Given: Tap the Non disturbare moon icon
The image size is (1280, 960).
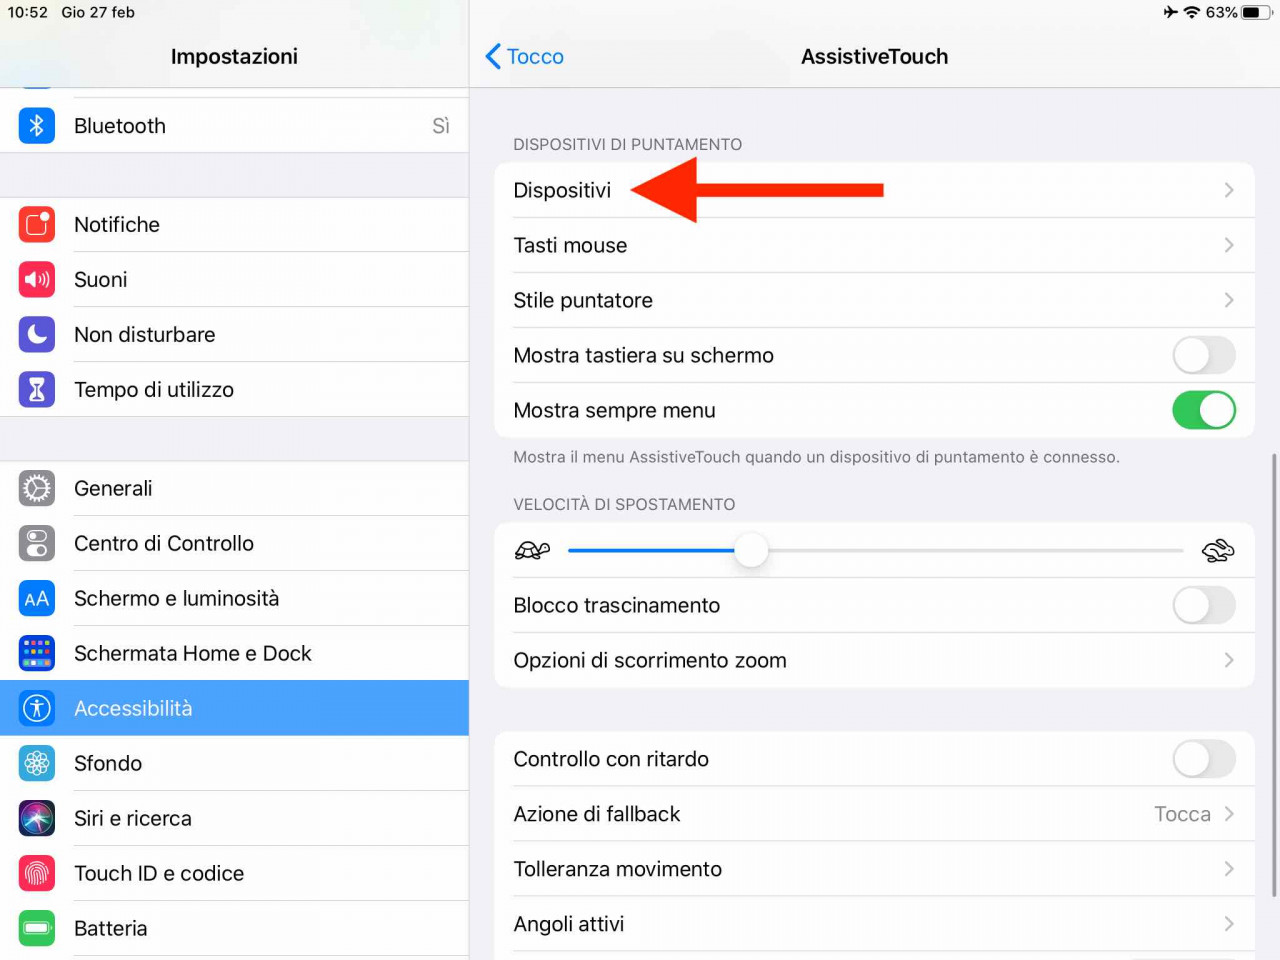Looking at the screenshot, I should [x=37, y=335].
